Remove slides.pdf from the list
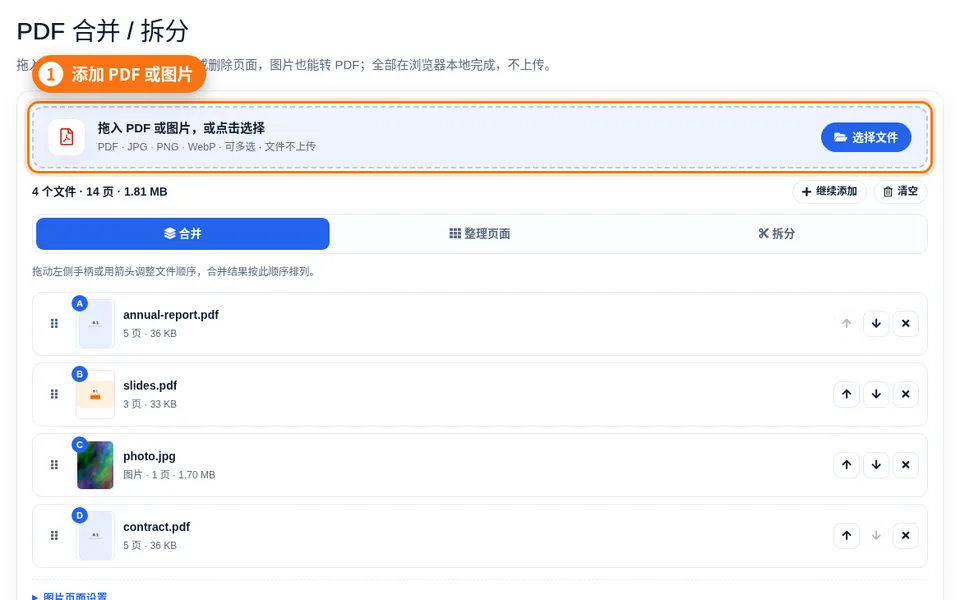The image size is (960, 600). click(906, 394)
